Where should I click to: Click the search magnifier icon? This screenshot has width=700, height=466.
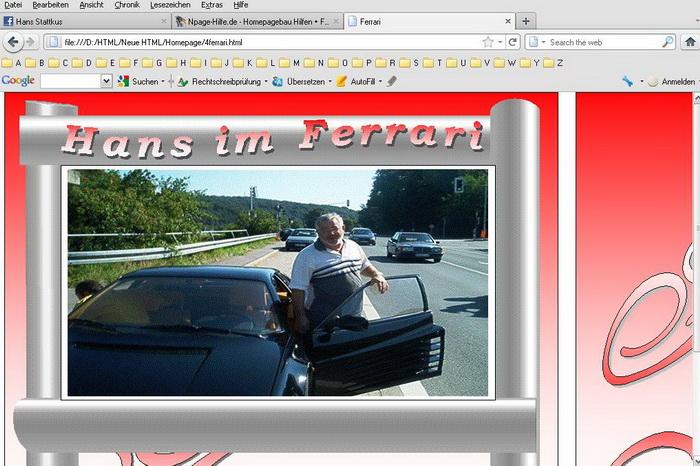coord(668,42)
